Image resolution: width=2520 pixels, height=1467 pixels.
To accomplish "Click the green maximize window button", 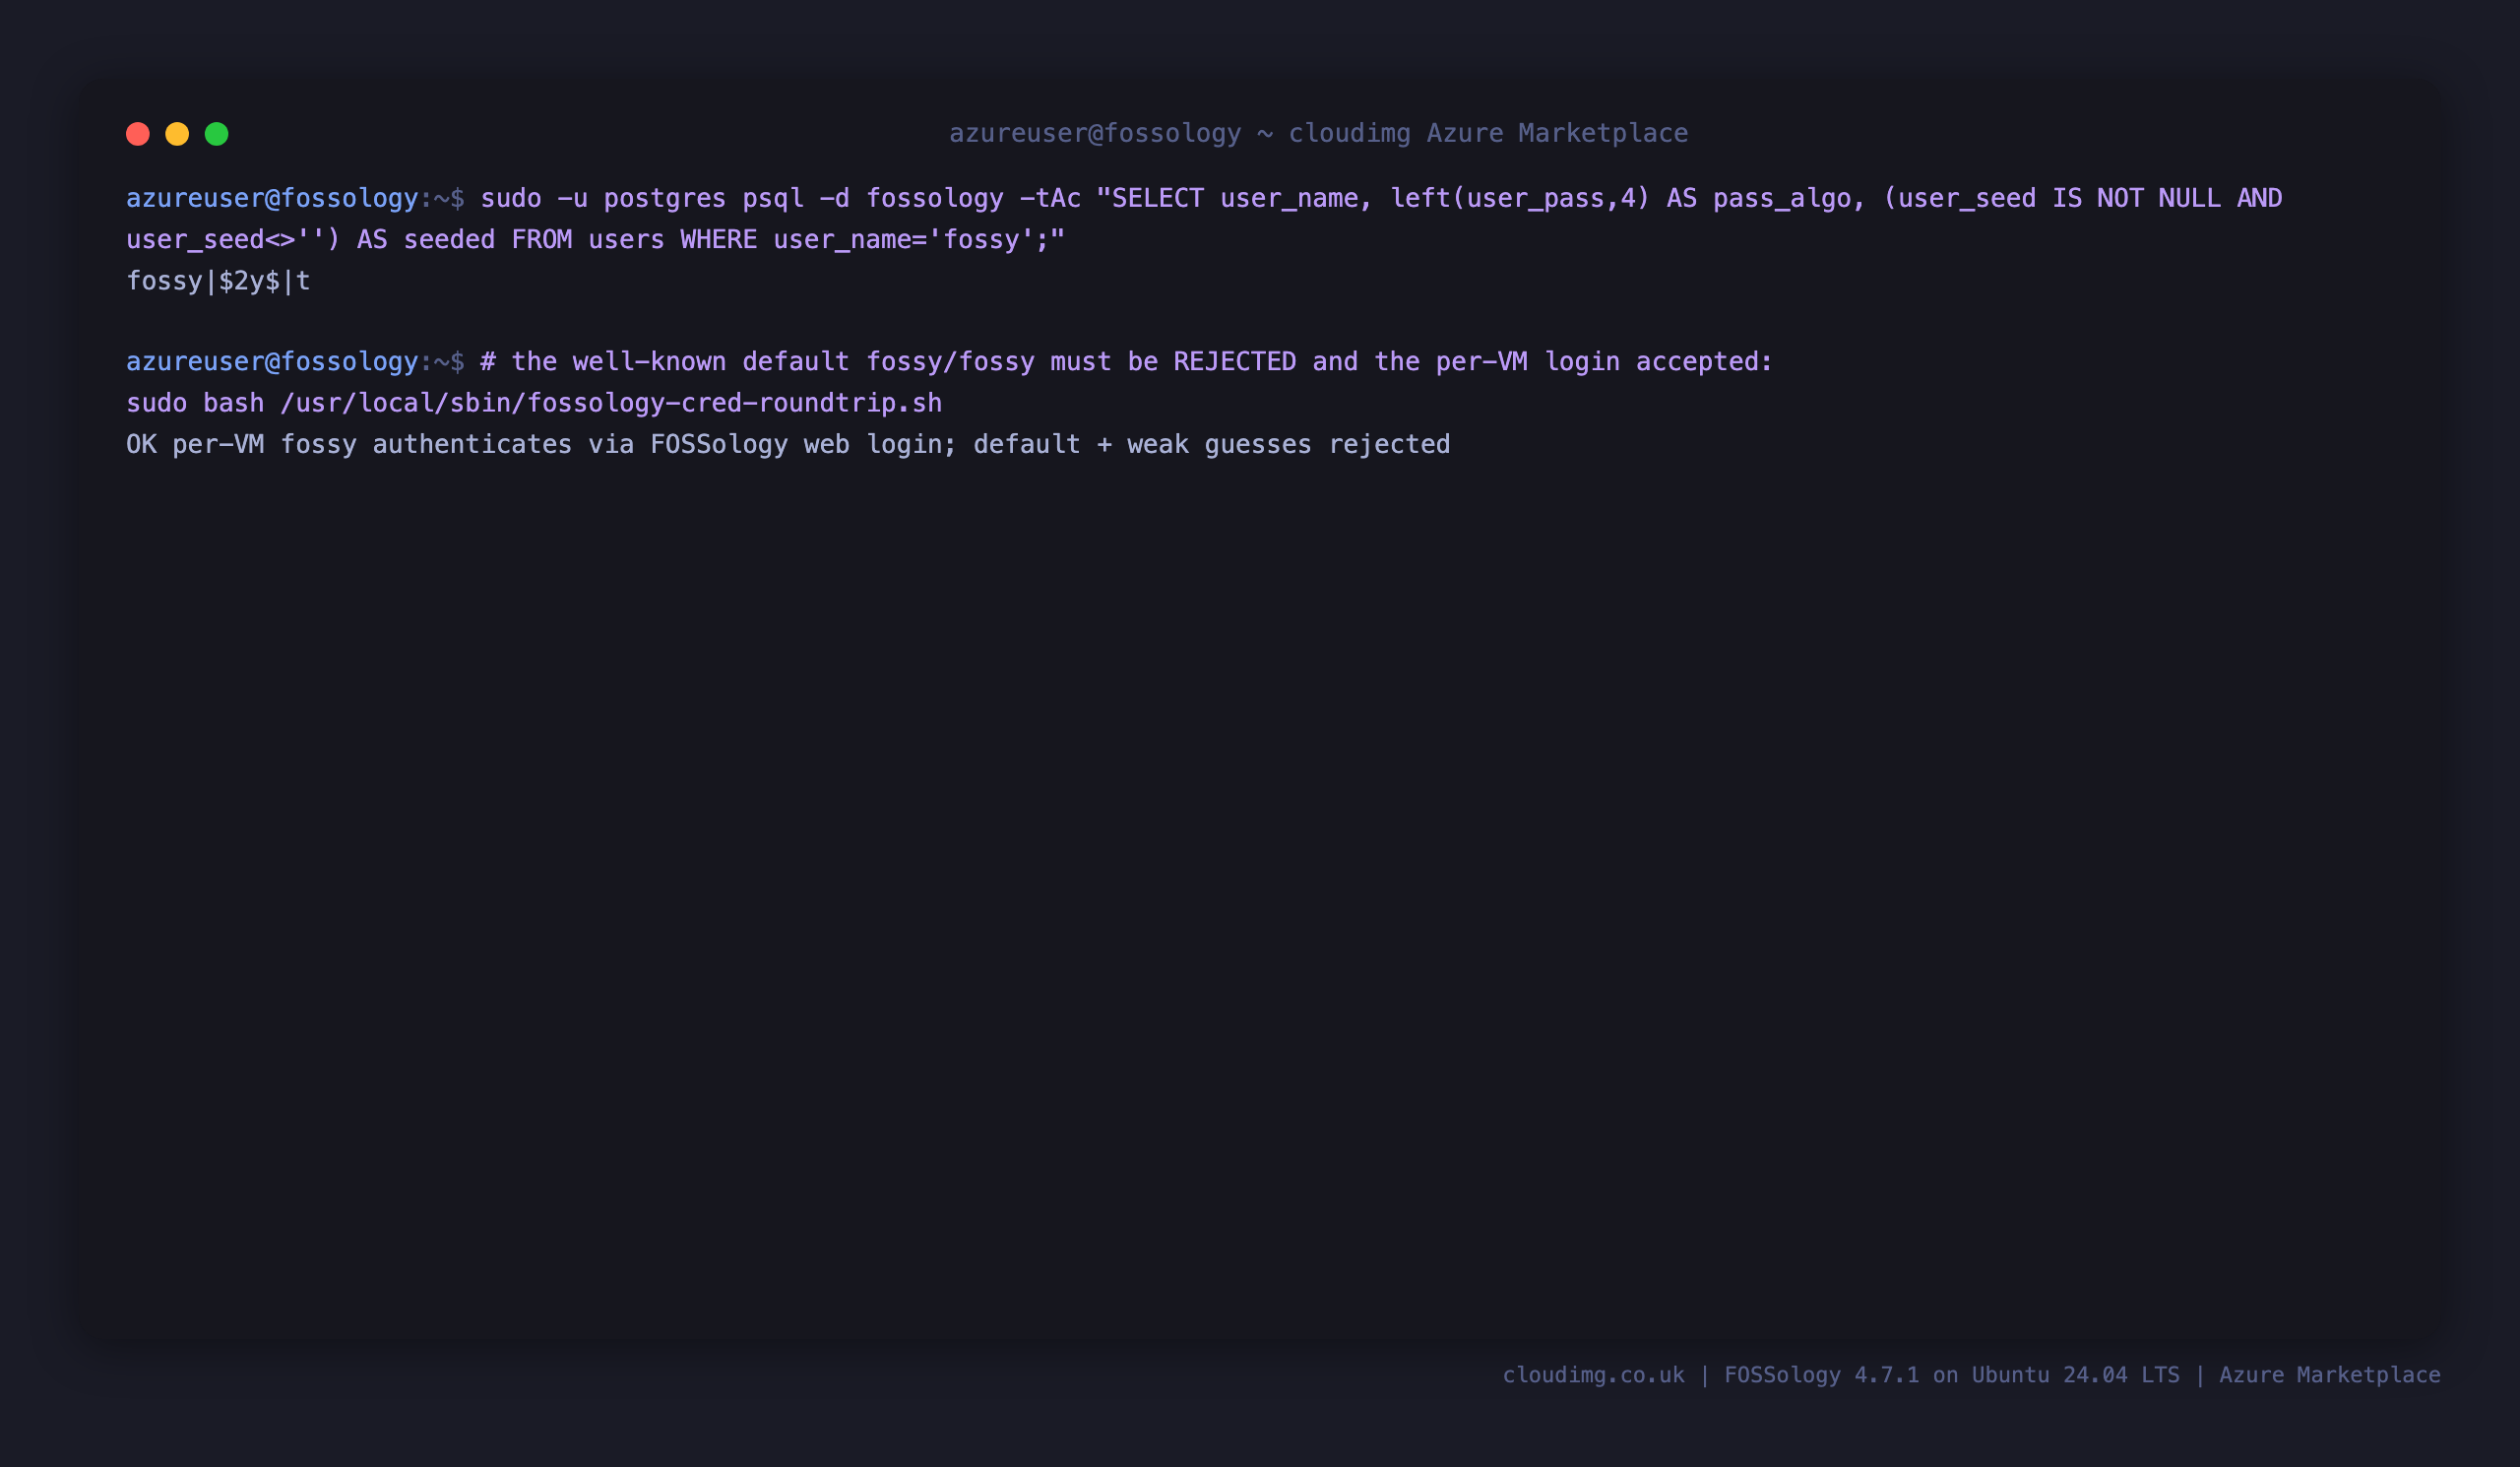I will 217,134.
